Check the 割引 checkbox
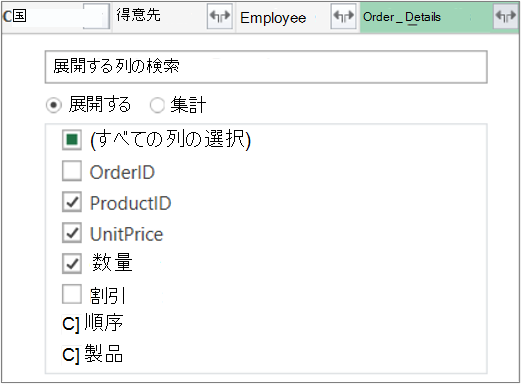 (x=72, y=294)
